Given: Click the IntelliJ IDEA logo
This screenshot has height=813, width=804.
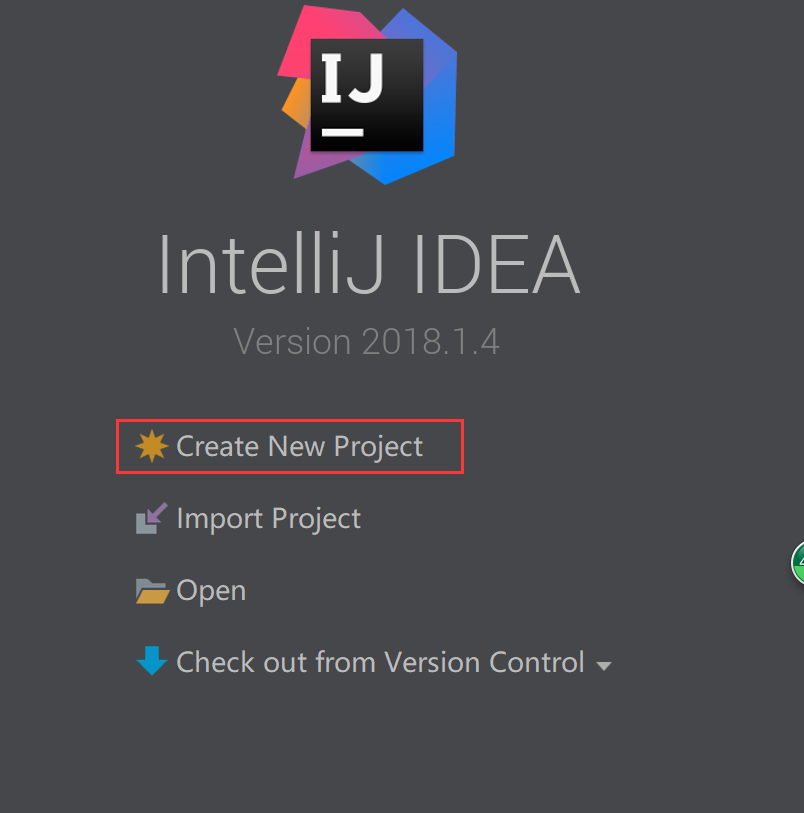Looking at the screenshot, I should (x=367, y=95).
